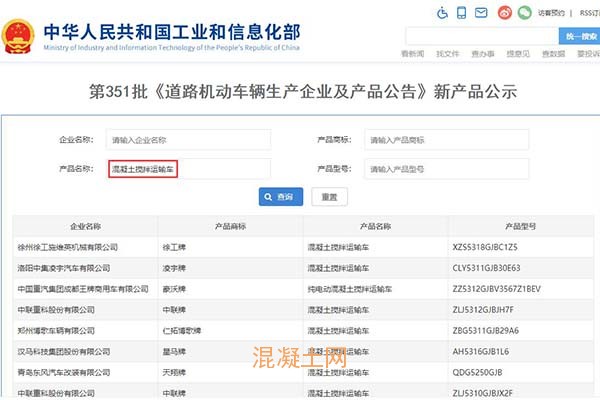Click the email envelope icon
600x400 pixels.
pyautogui.click(x=481, y=13)
